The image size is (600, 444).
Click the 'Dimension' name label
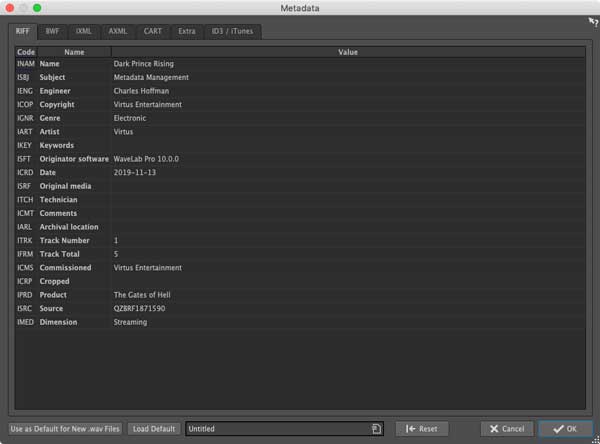click(58, 322)
